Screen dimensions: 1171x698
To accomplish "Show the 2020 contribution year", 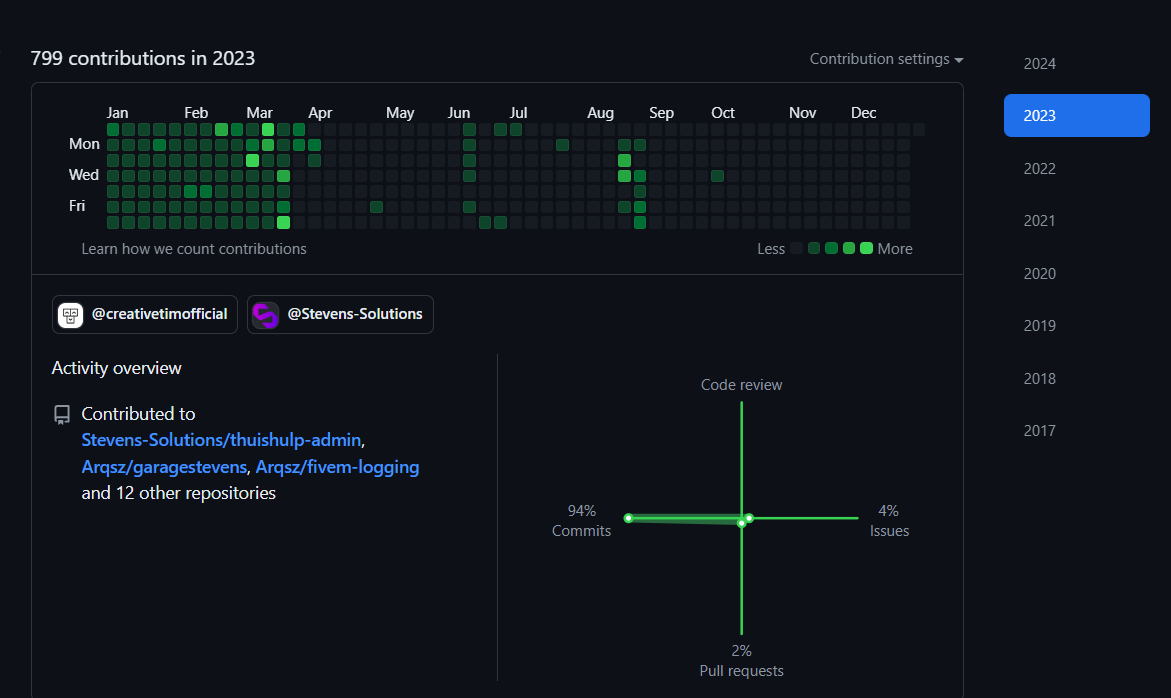I will [1039, 274].
